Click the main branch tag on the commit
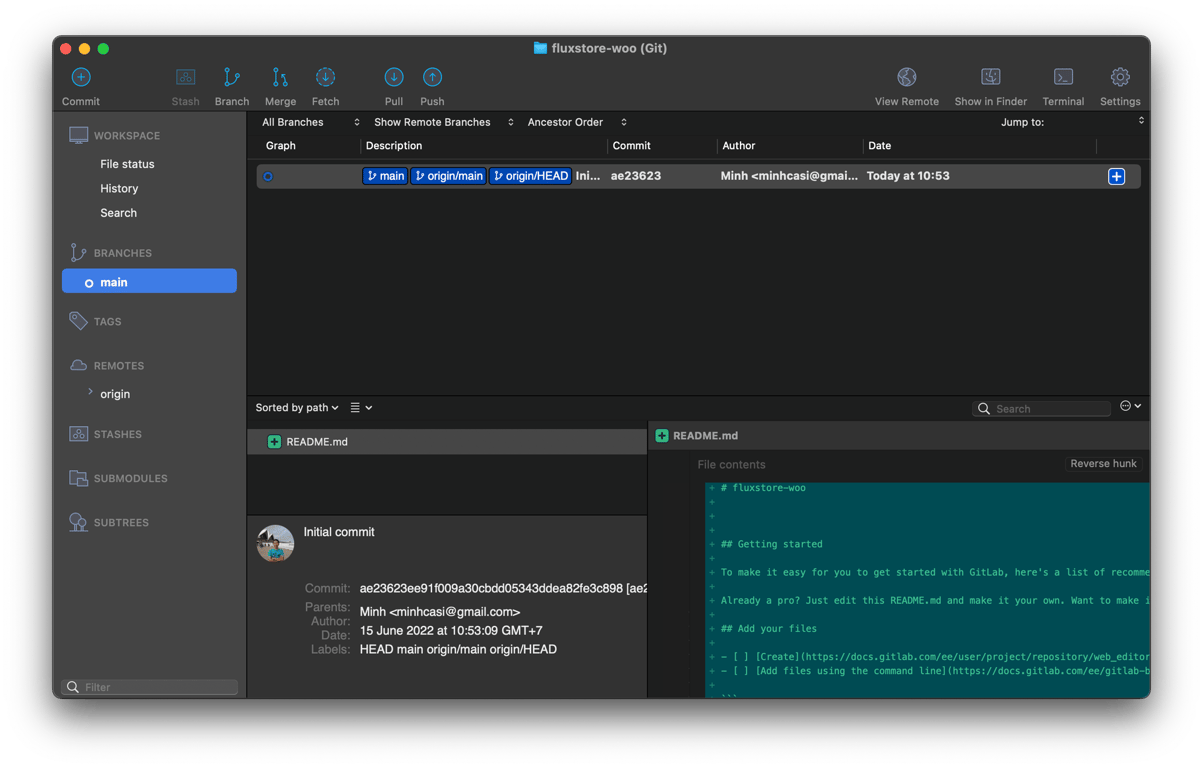1203x768 pixels. [385, 176]
